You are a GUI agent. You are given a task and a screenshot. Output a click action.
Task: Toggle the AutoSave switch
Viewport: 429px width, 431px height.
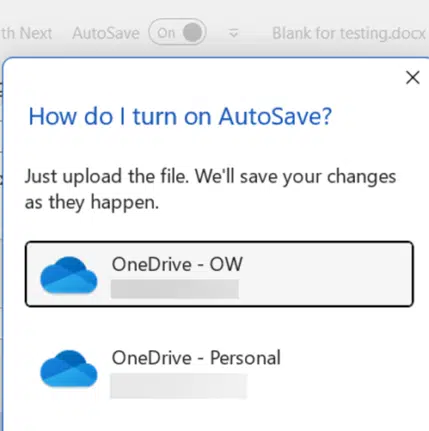[177, 32]
